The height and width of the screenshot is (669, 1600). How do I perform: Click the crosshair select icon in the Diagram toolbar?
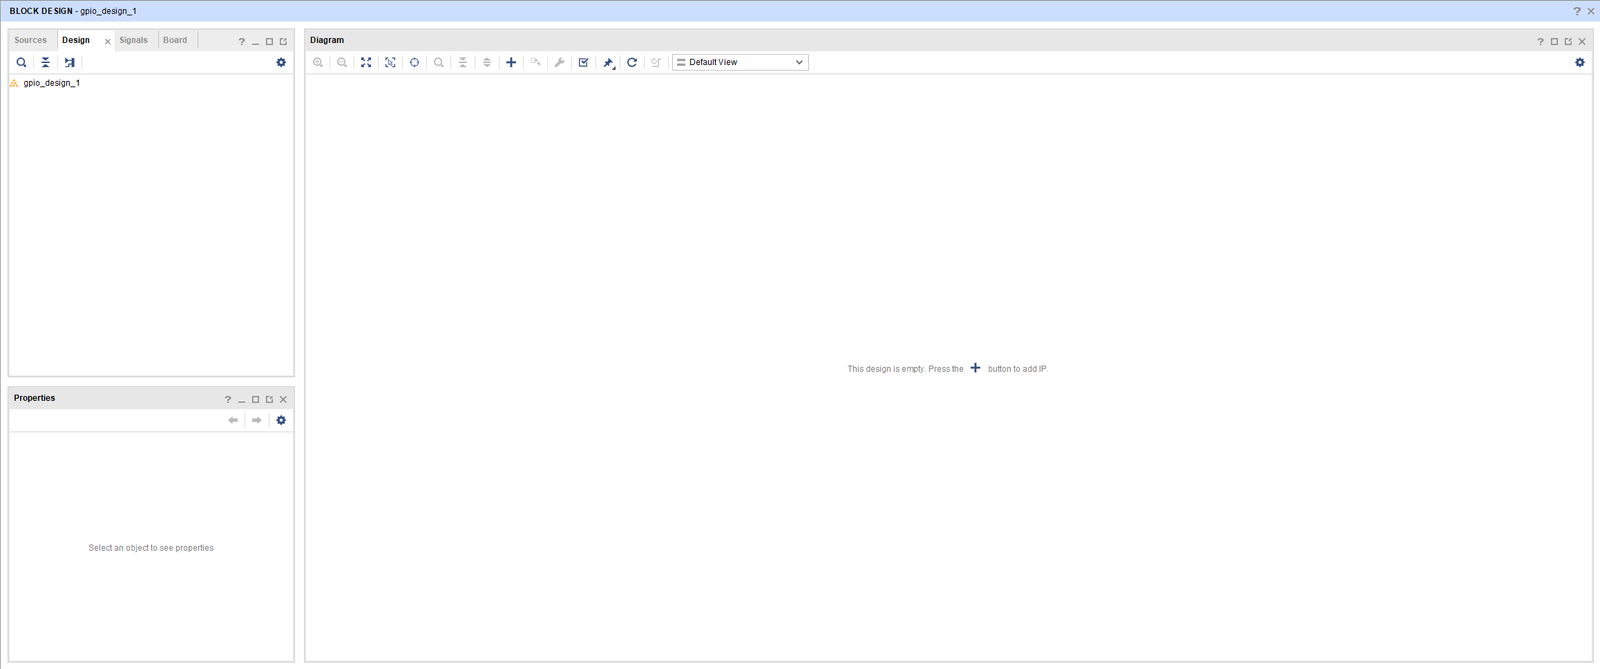click(415, 62)
